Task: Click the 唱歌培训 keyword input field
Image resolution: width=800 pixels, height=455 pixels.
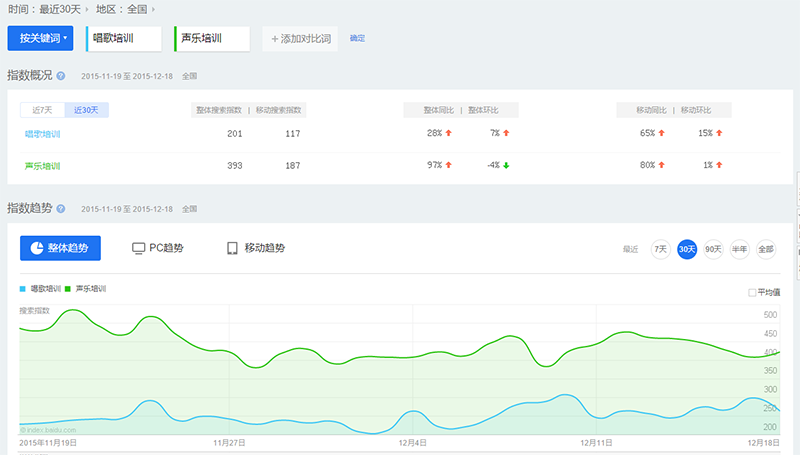Action: click(124, 39)
